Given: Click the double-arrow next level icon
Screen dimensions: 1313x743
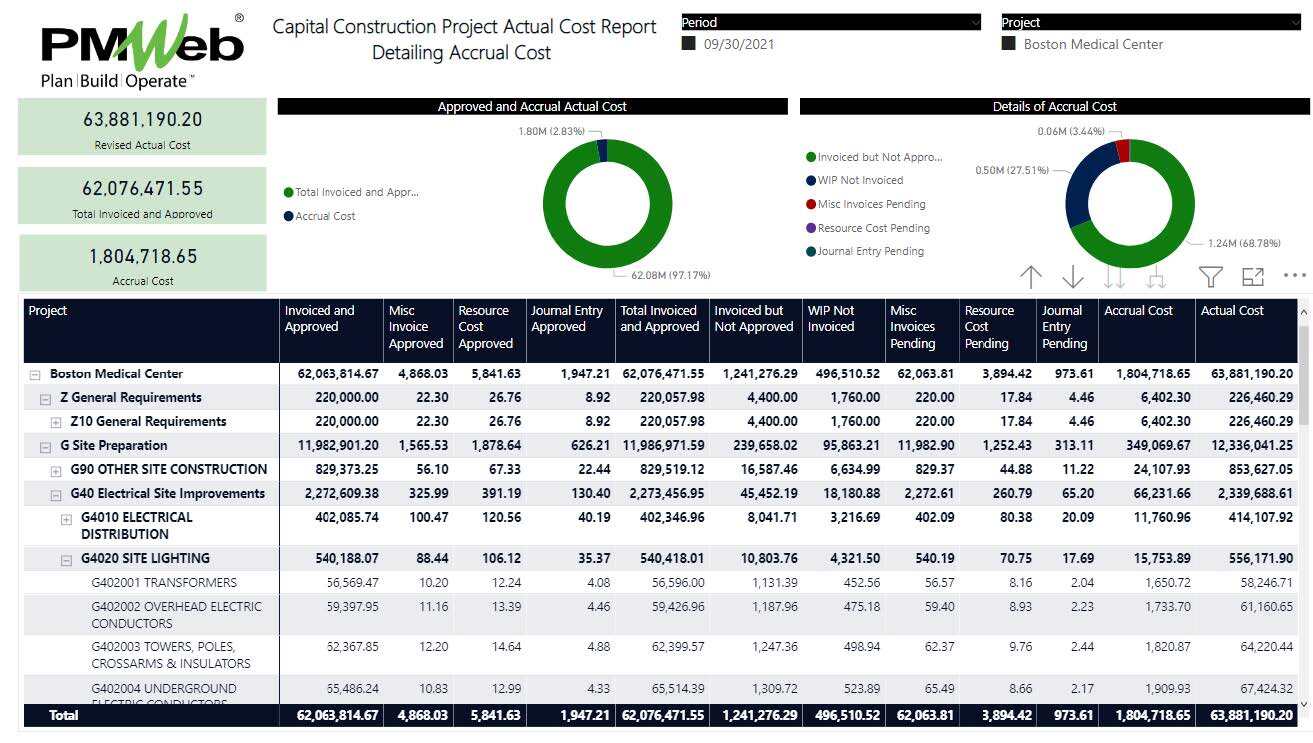Looking at the screenshot, I should tap(1114, 277).
